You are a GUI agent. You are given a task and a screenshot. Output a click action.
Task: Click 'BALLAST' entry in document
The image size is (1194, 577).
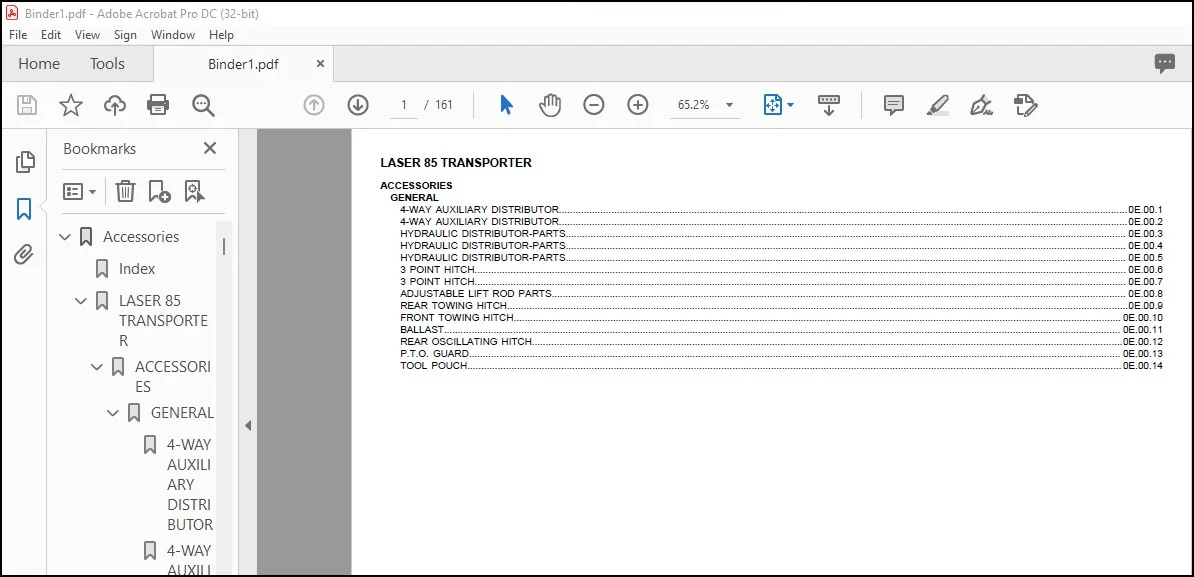tap(781, 330)
